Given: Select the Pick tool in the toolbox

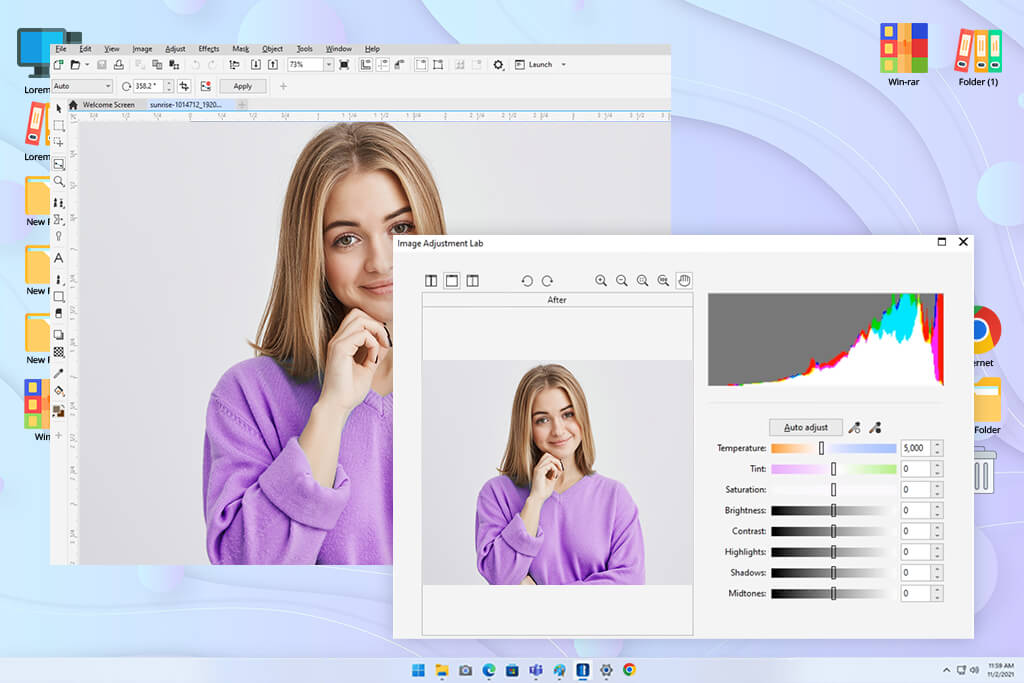Looking at the screenshot, I should coord(59,108).
